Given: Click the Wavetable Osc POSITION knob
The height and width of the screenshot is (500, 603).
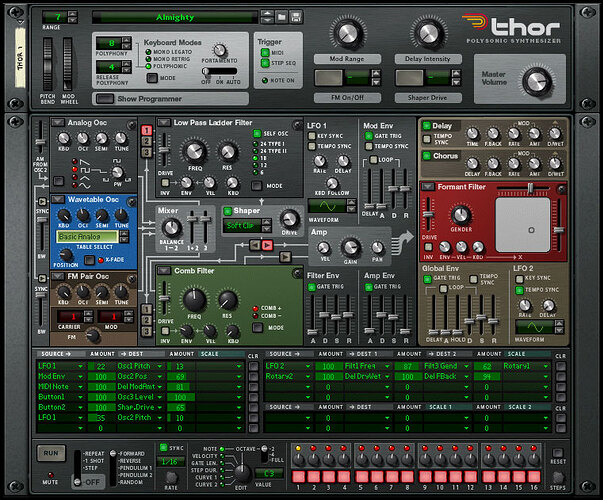Looking at the screenshot, I should coord(66,255).
